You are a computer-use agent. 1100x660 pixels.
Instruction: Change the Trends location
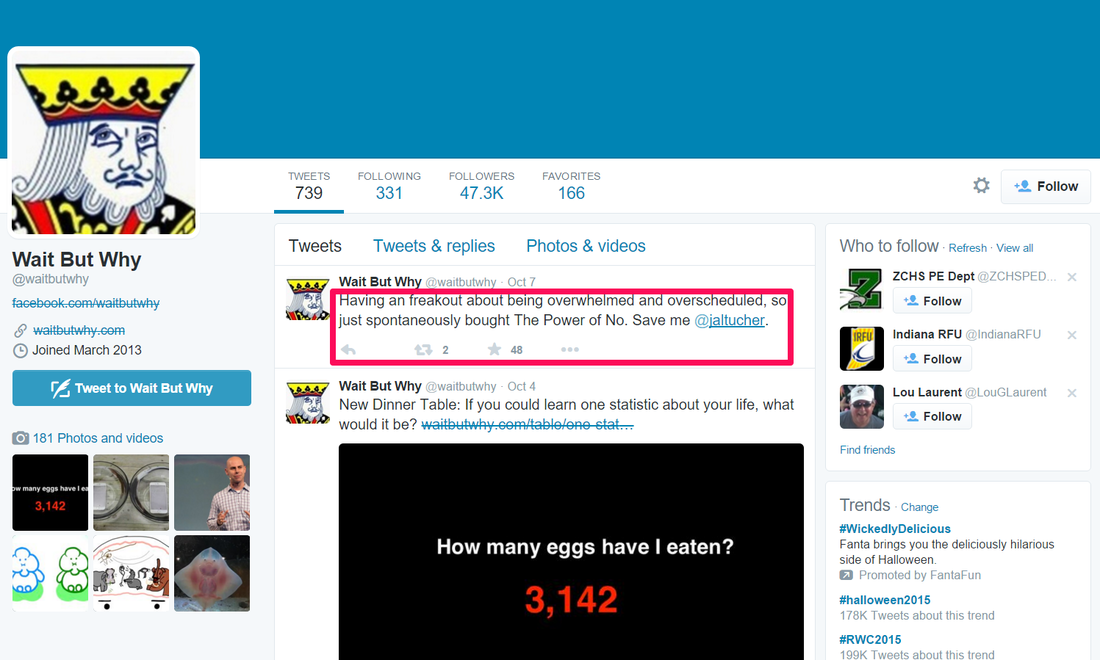coord(919,507)
